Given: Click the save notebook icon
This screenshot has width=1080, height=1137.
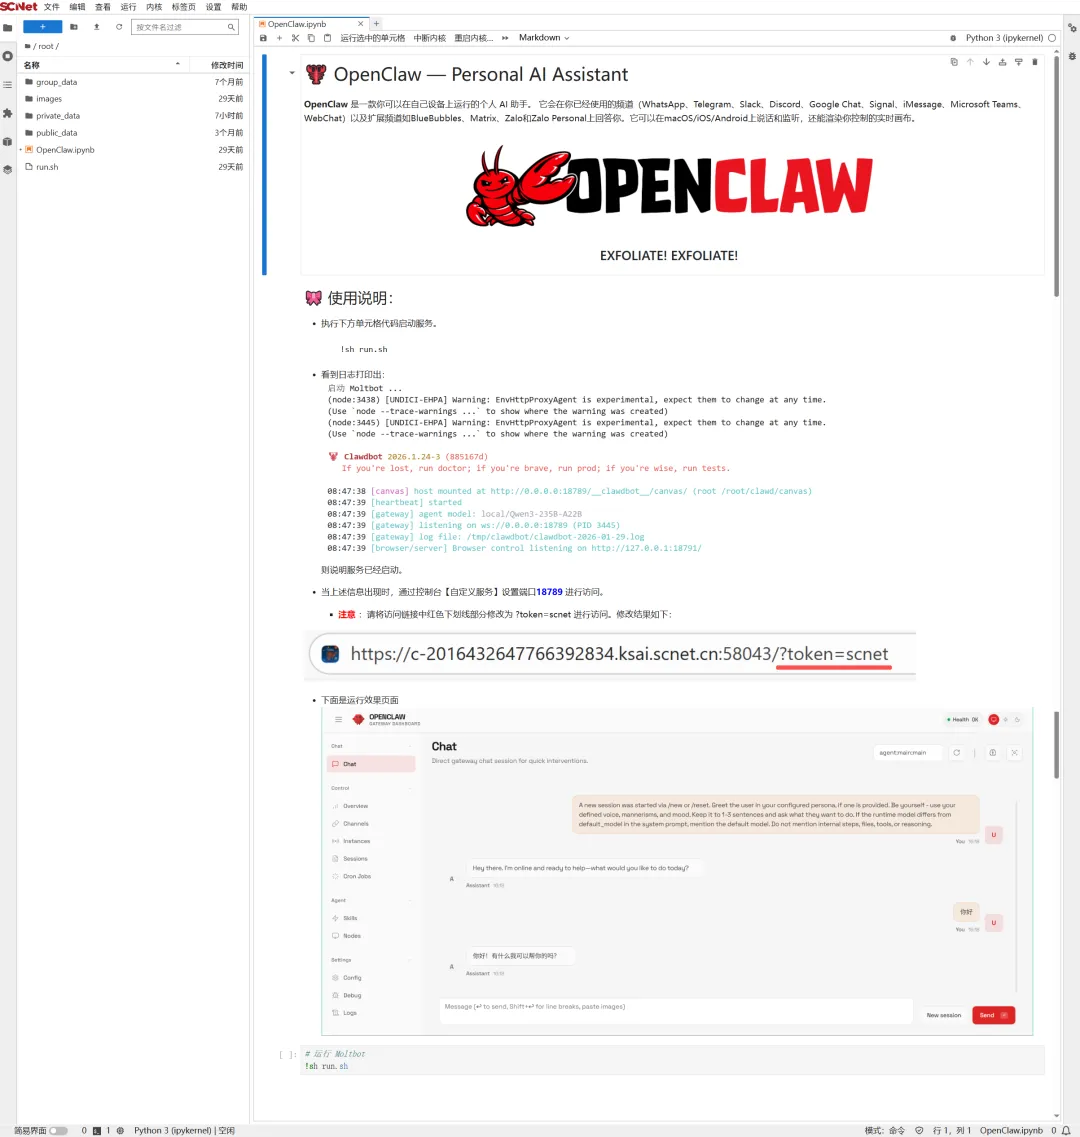Looking at the screenshot, I should coord(263,38).
